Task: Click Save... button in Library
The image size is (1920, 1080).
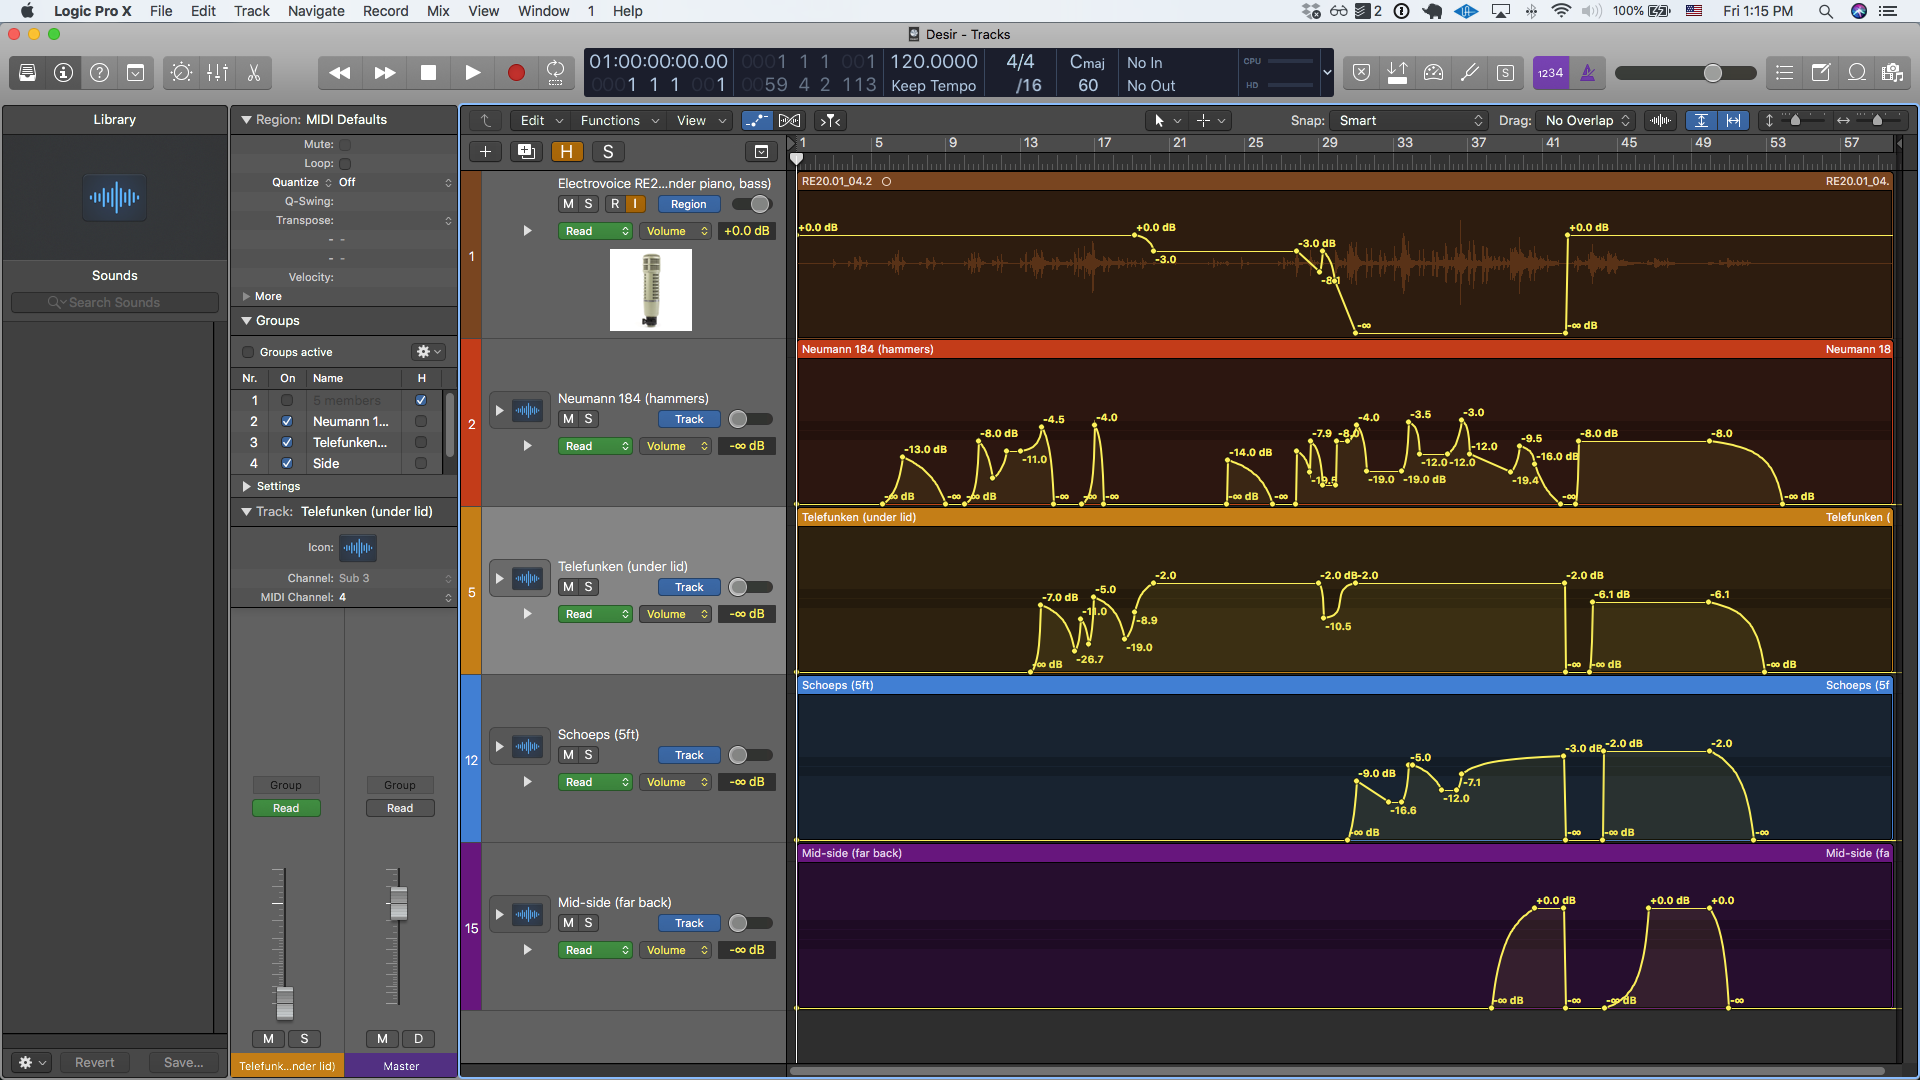Action: pyautogui.click(x=183, y=1063)
